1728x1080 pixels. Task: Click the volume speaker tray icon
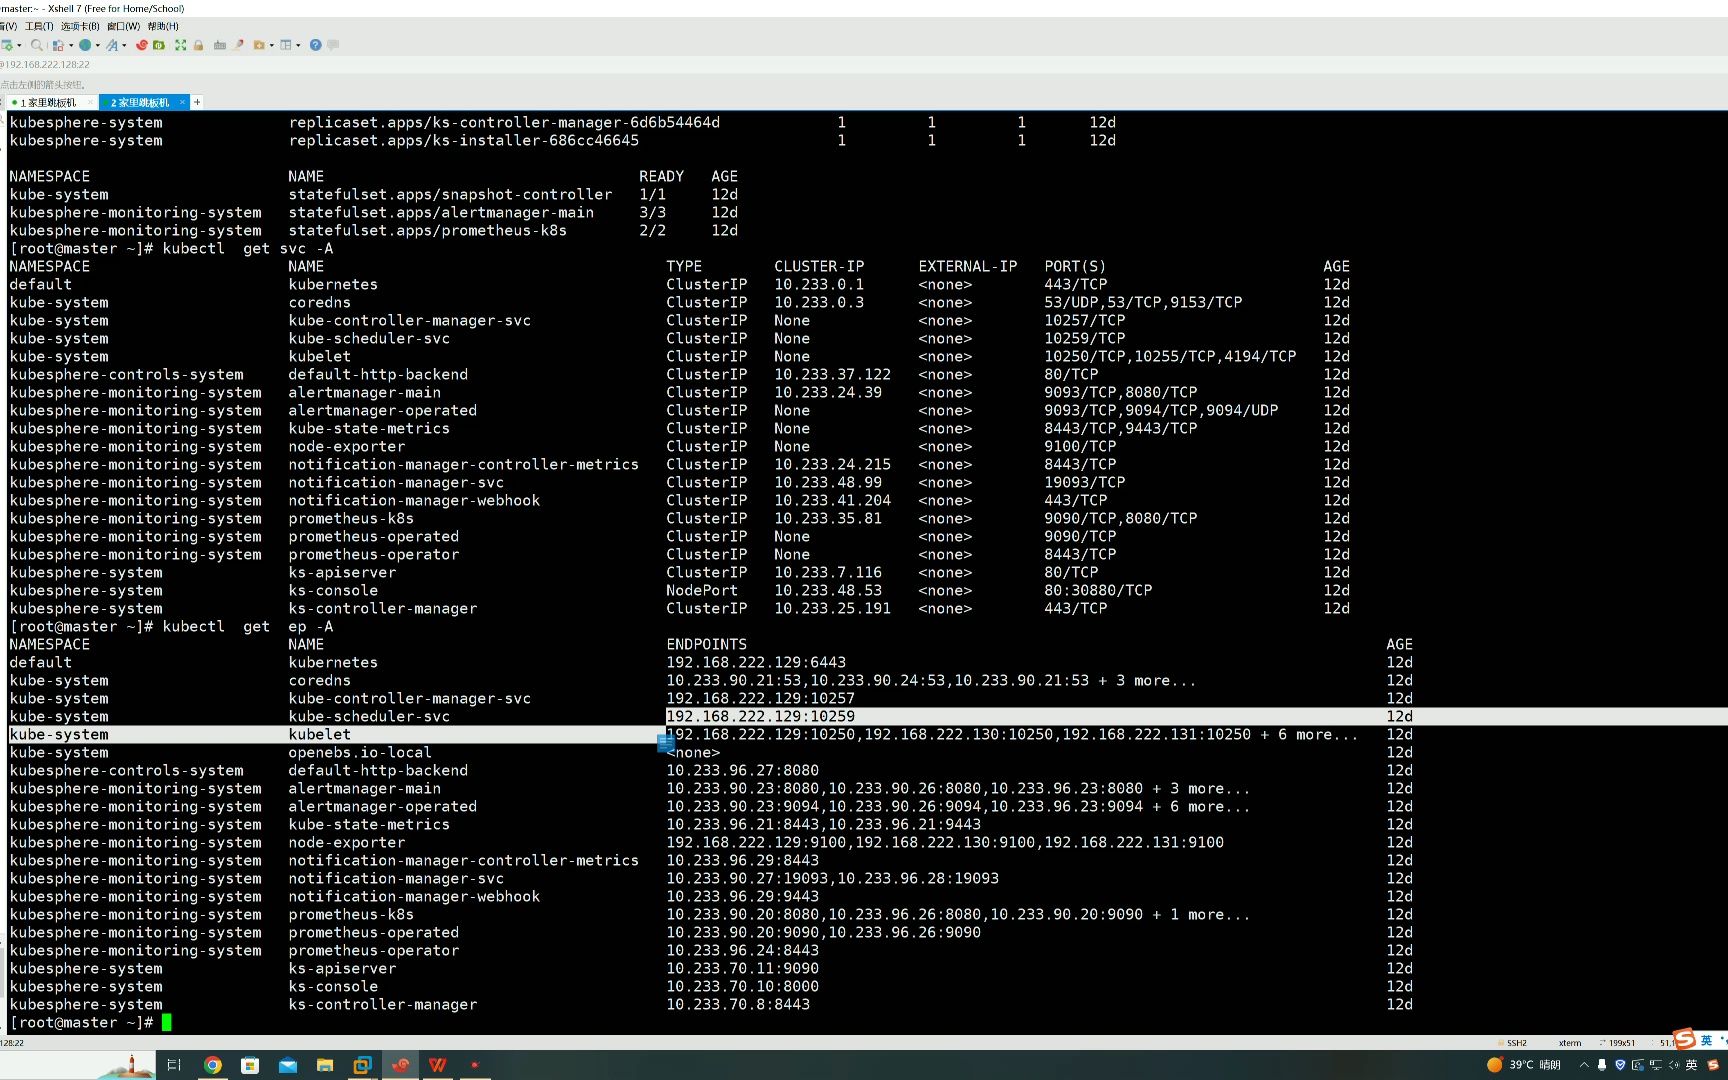click(x=1674, y=1065)
